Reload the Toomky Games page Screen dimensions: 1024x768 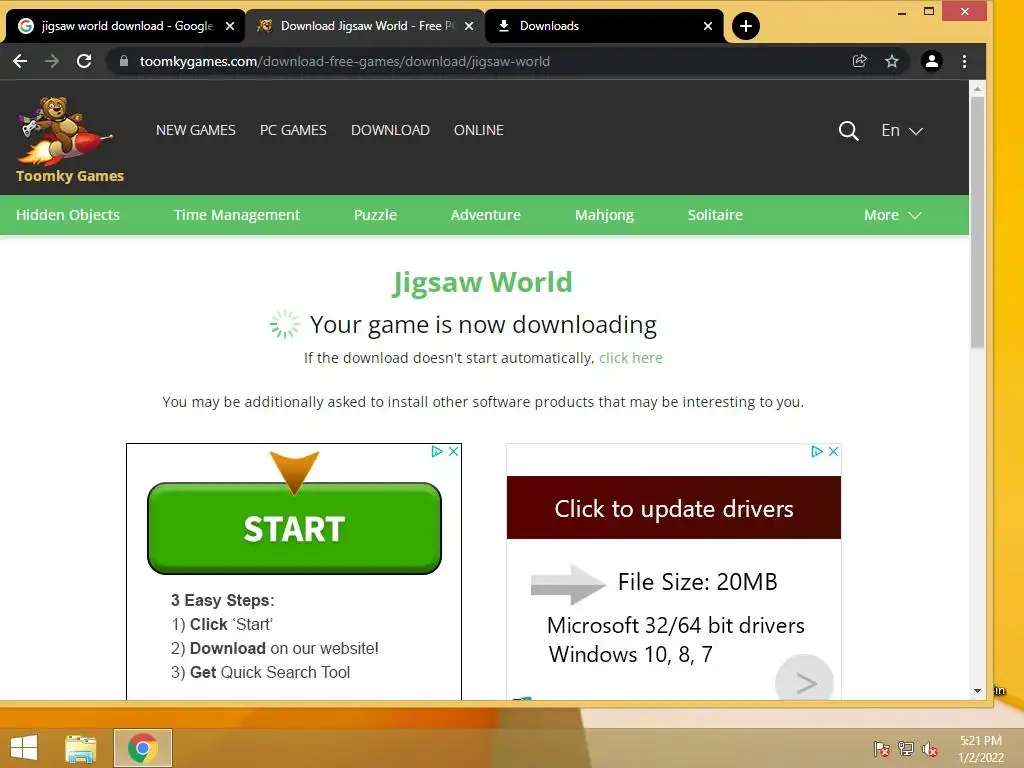(84, 61)
